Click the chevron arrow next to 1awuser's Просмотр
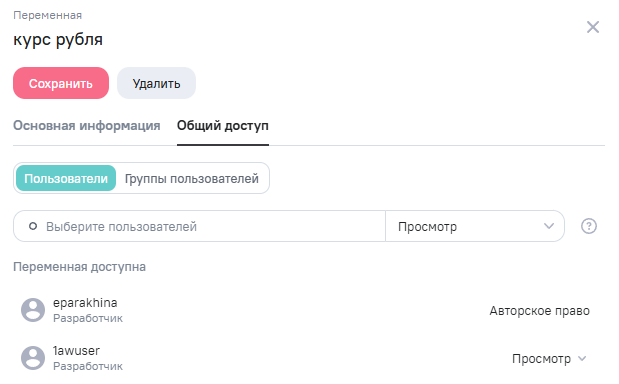The width and height of the screenshot is (619, 384). click(x=582, y=358)
